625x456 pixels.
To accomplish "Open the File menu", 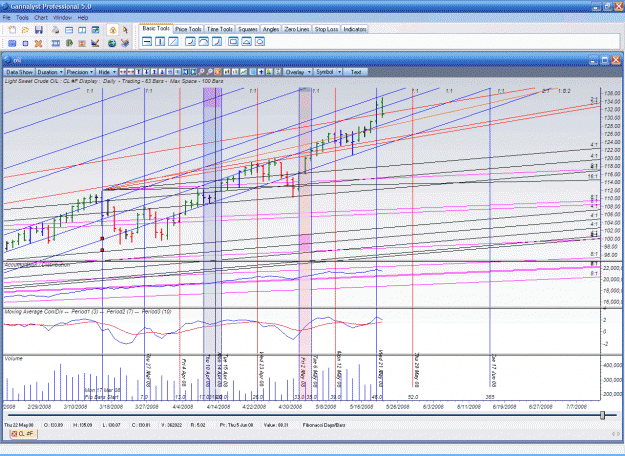I will [6, 18].
